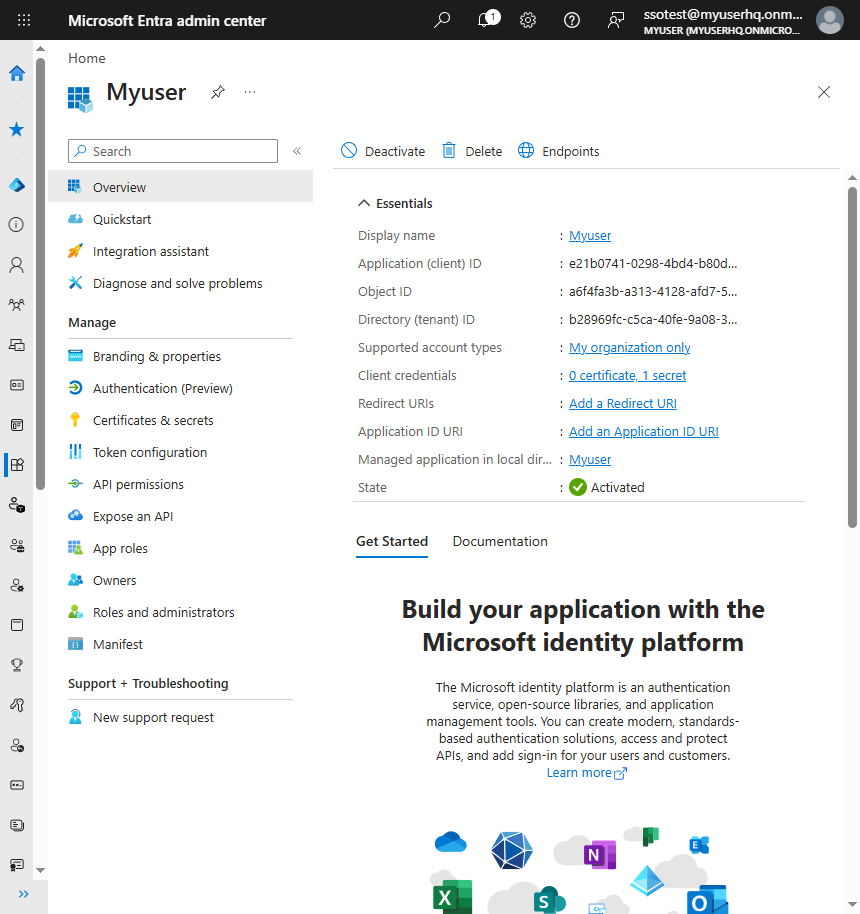Image resolution: width=860 pixels, height=914 pixels.
Task: Click the main content vertical scrollbar
Action: 852,357
